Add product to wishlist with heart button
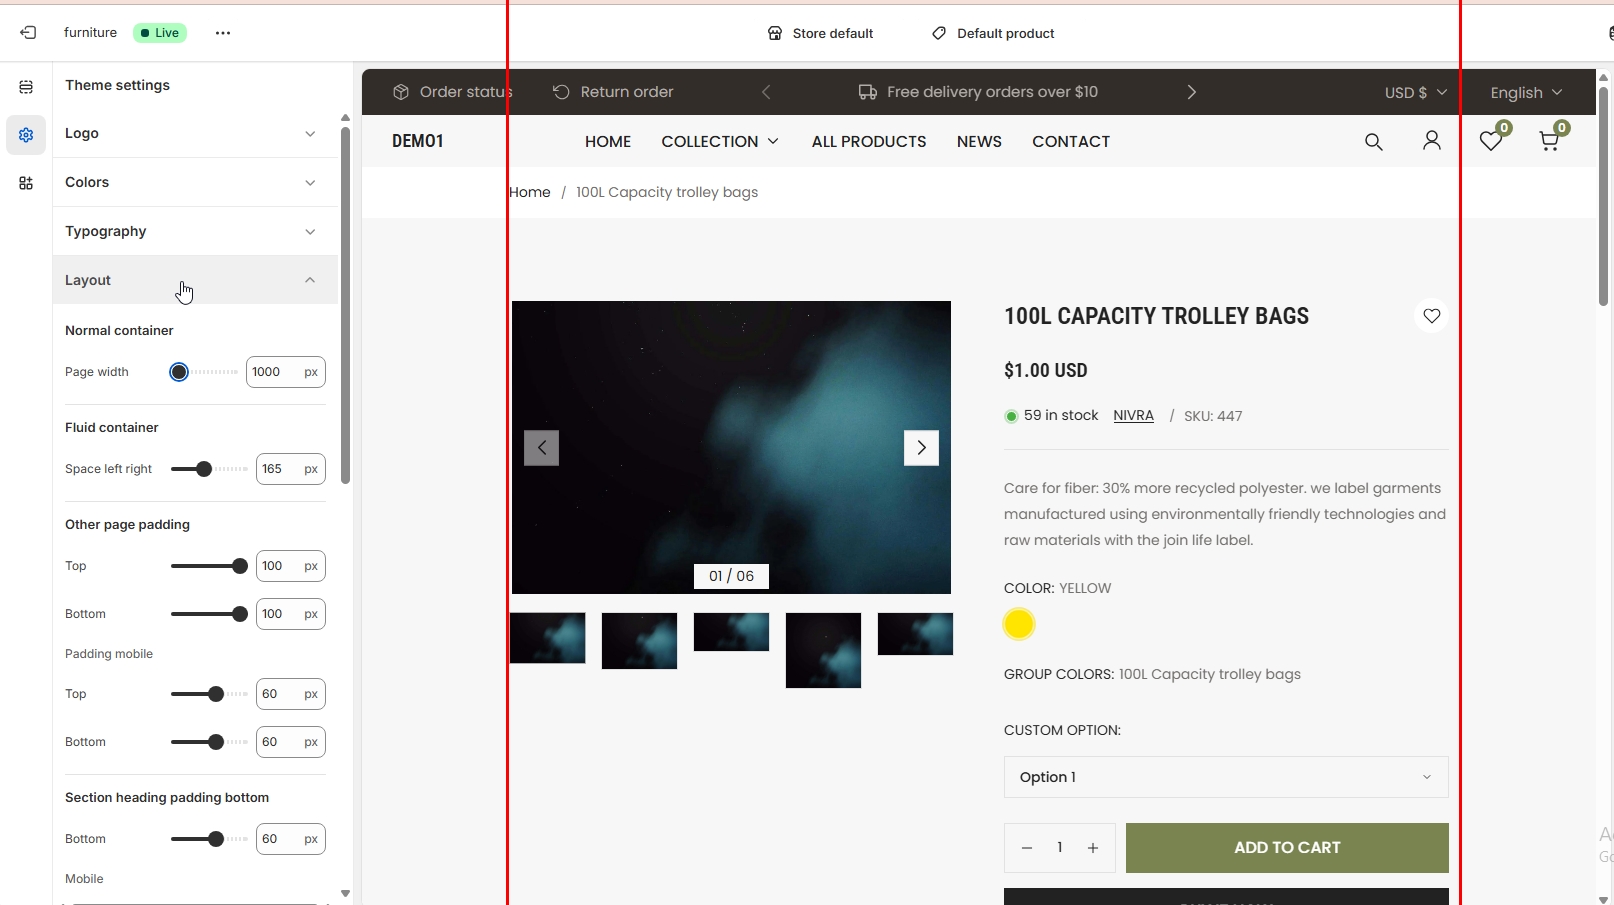The height and width of the screenshot is (905, 1614). (x=1432, y=316)
